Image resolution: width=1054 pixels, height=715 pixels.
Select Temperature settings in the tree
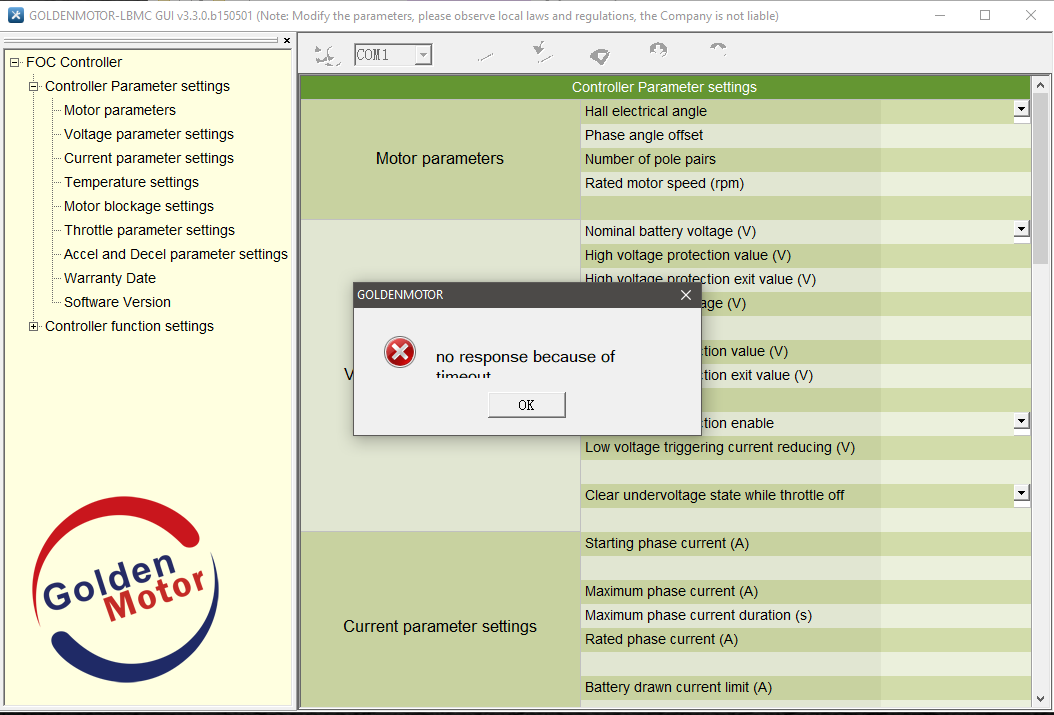click(x=131, y=182)
